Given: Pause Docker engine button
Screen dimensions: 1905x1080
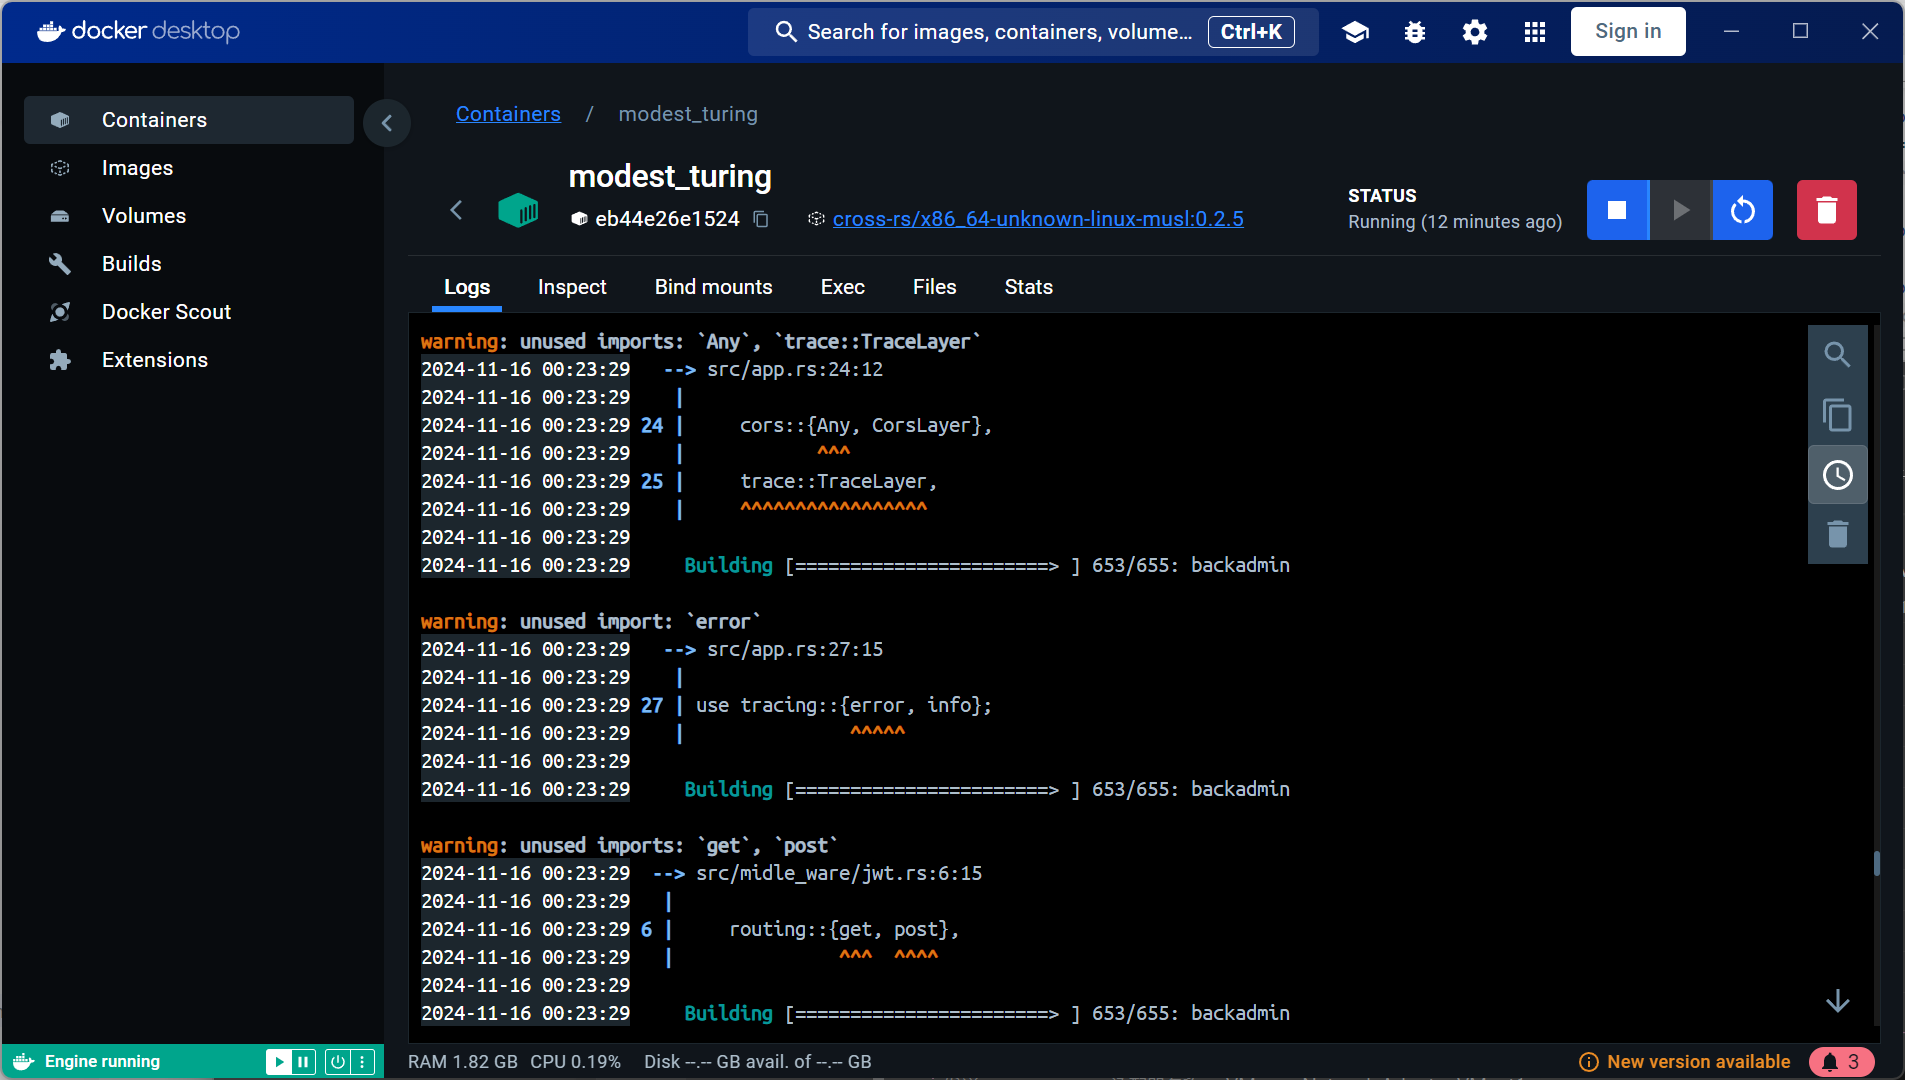Looking at the screenshot, I should [x=303, y=1061].
